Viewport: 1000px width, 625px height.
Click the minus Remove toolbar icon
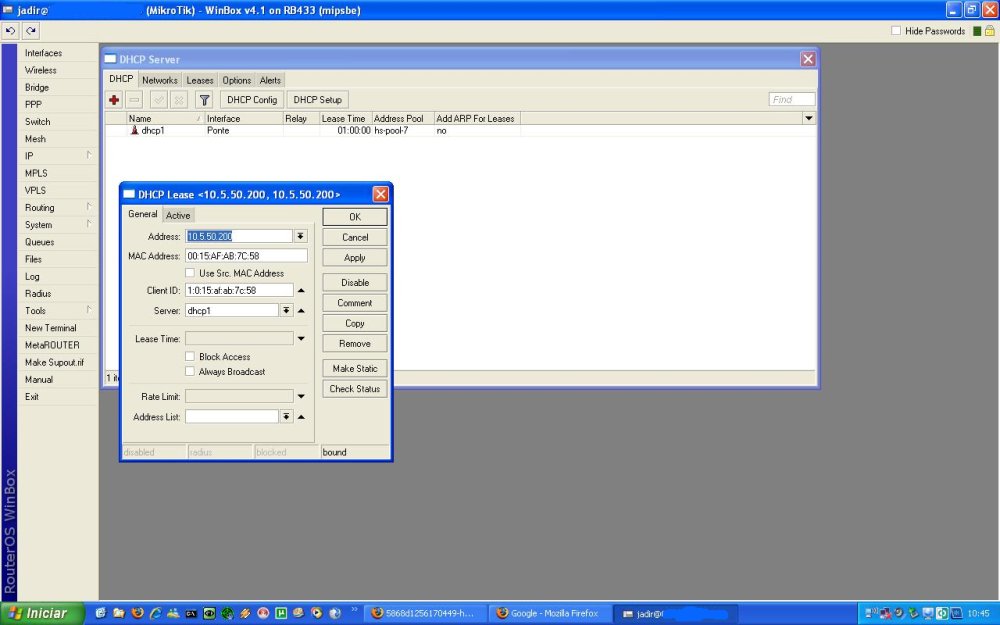click(x=134, y=99)
